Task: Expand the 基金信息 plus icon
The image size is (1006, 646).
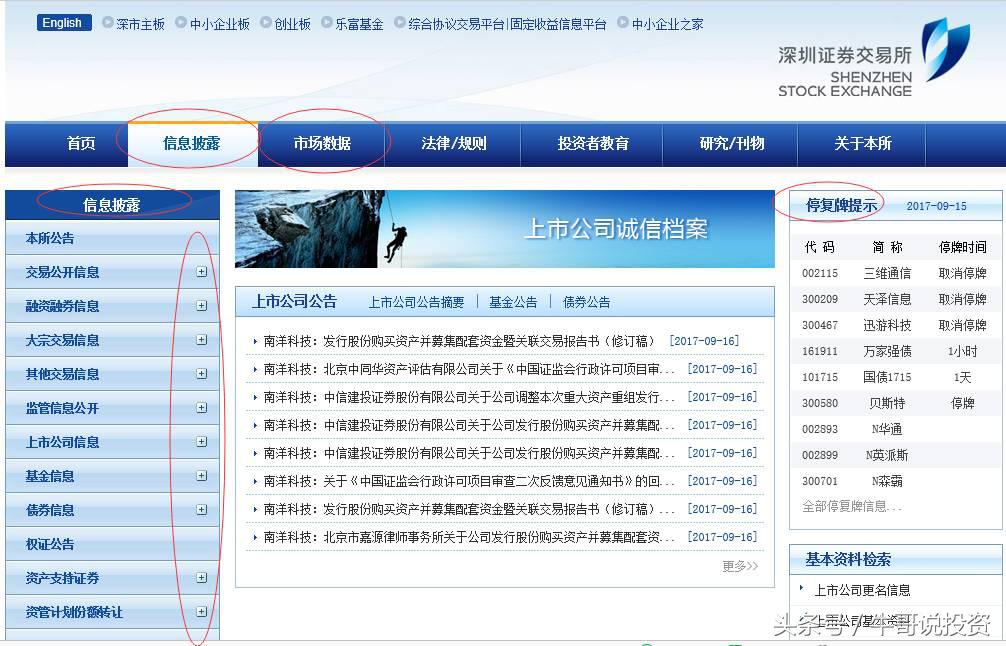Action: coord(202,476)
